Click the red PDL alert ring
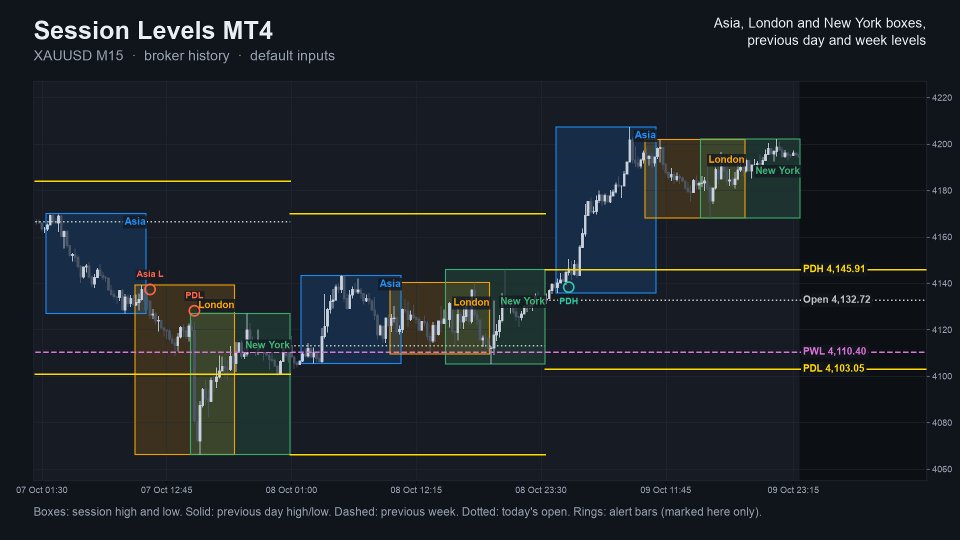The width and height of the screenshot is (960, 540). pos(194,311)
